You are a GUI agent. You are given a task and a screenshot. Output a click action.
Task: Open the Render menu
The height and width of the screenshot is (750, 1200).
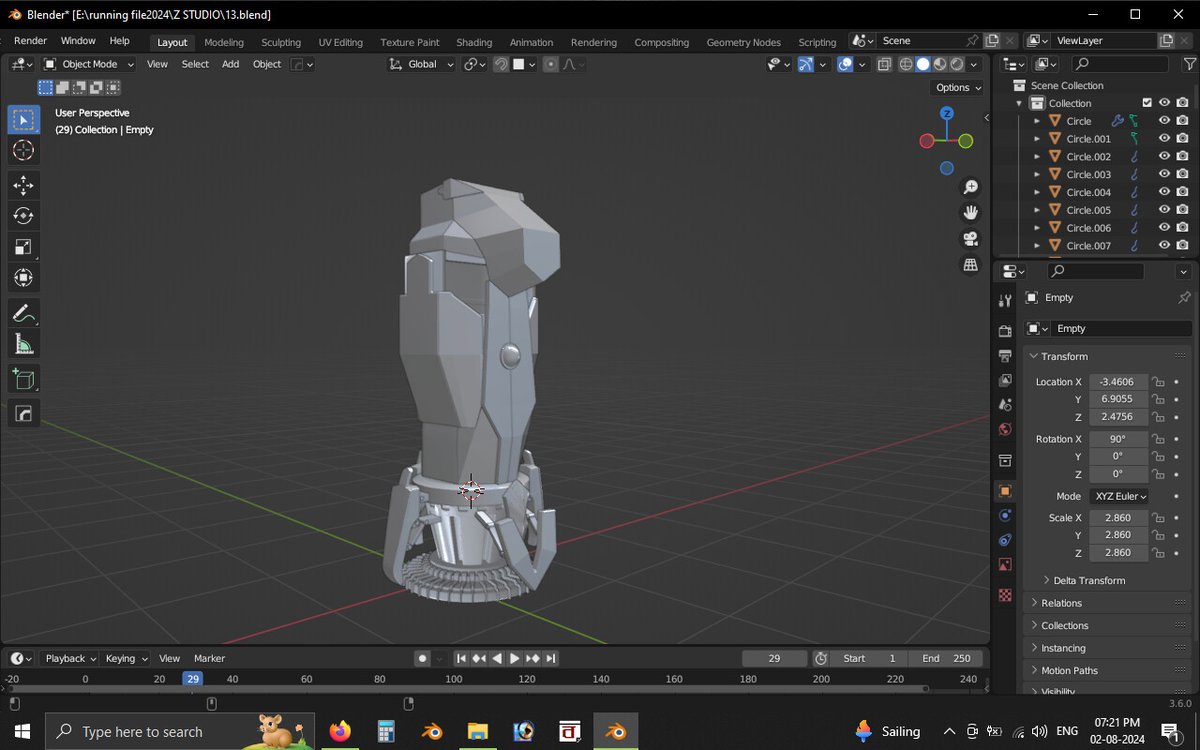point(30,41)
